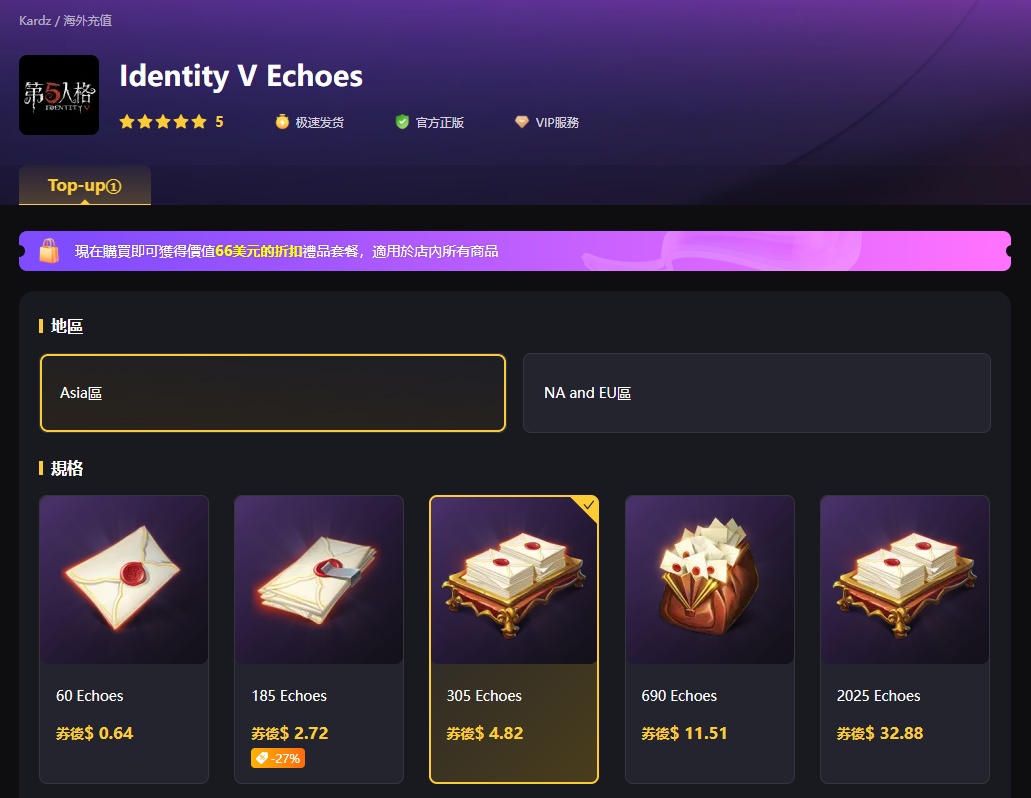Screen dimensions: 1031x798
Task: Click the 305 Echoes letter tray image
Action: (514, 580)
